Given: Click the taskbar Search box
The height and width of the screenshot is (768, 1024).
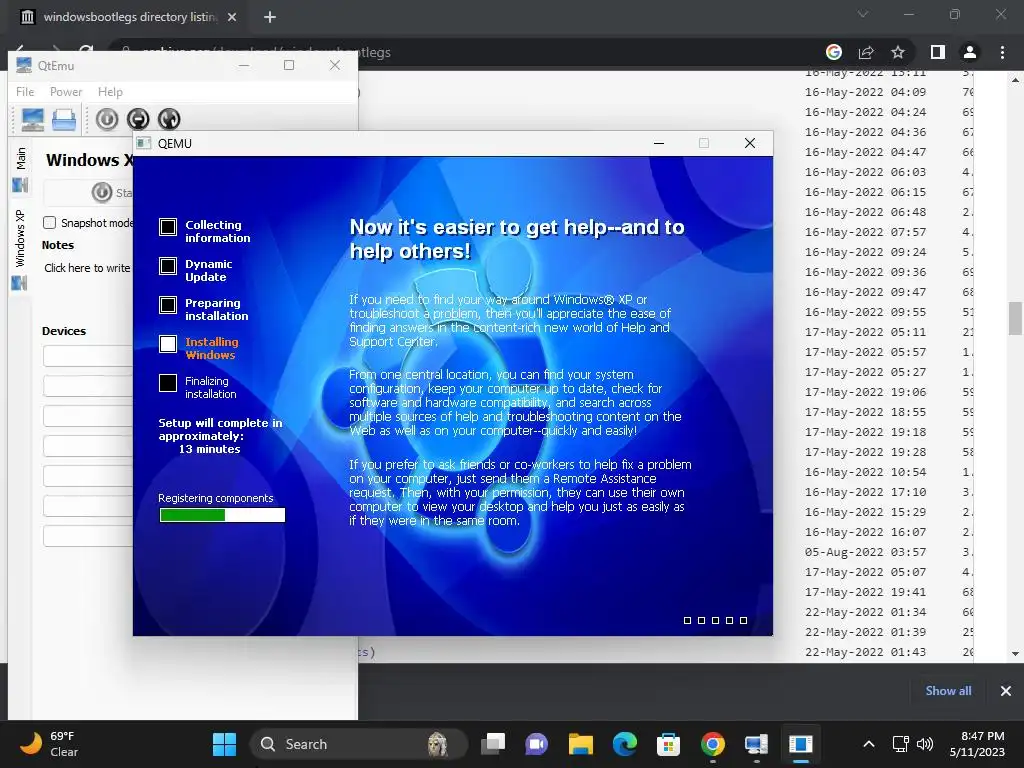Looking at the screenshot, I should point(359,744).
